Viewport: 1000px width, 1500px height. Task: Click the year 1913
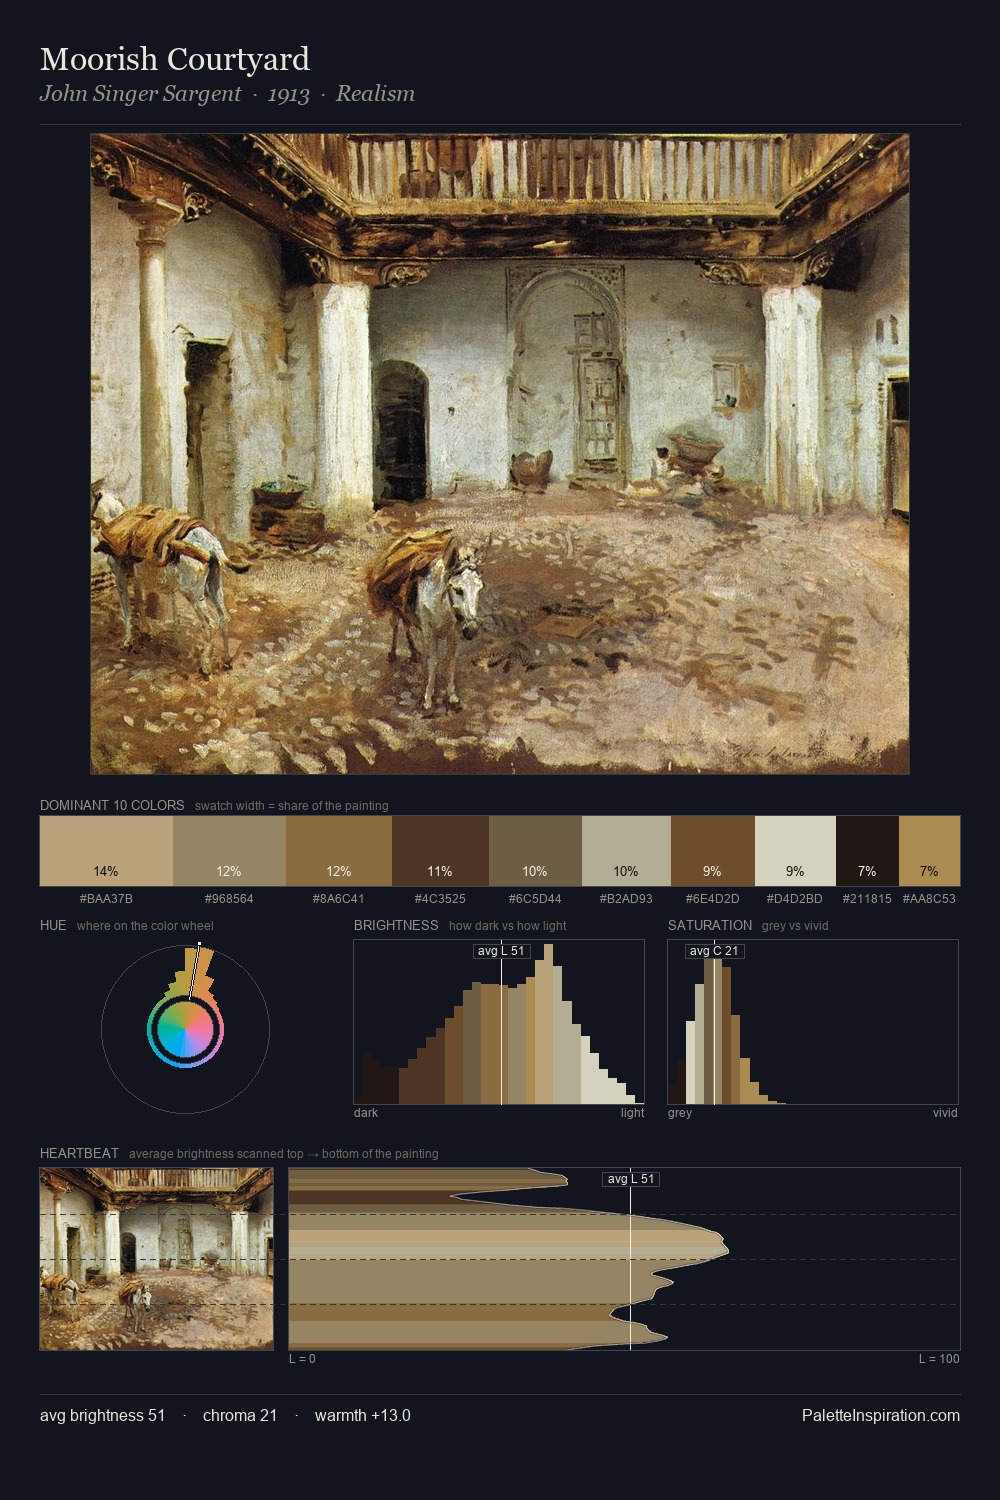288,94
